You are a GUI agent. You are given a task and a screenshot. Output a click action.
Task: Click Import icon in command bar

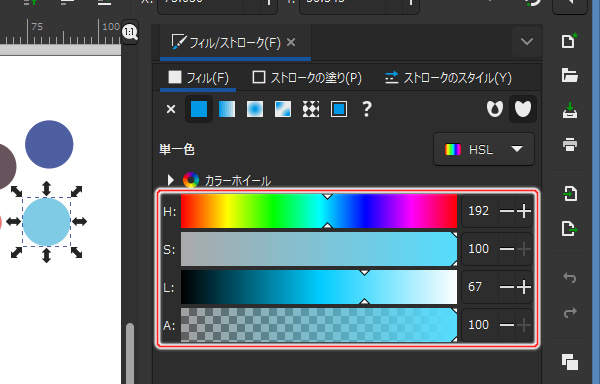point(569,193)
